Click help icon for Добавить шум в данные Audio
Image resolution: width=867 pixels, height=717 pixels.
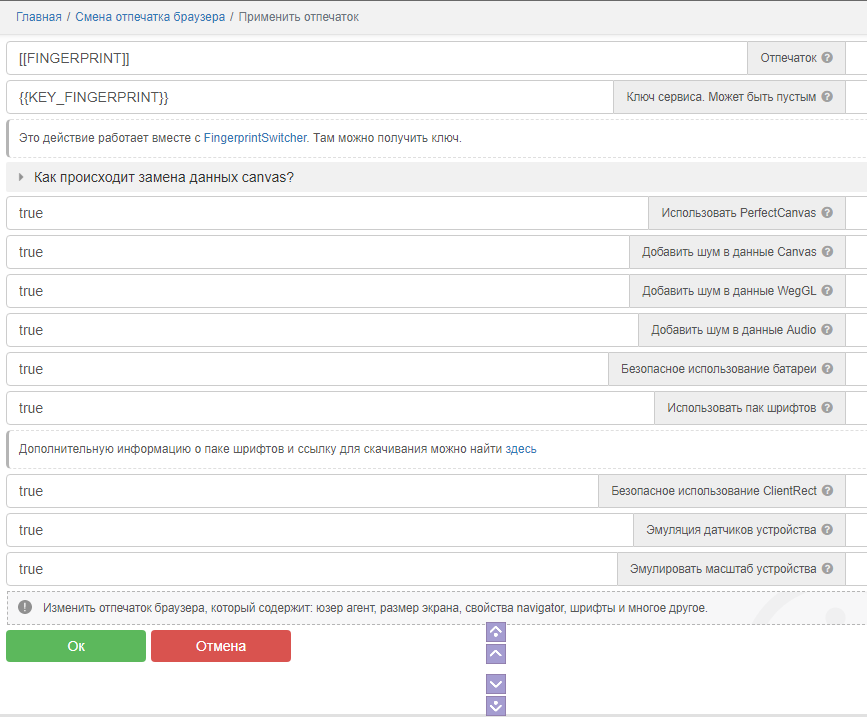[x=827, y=330]
